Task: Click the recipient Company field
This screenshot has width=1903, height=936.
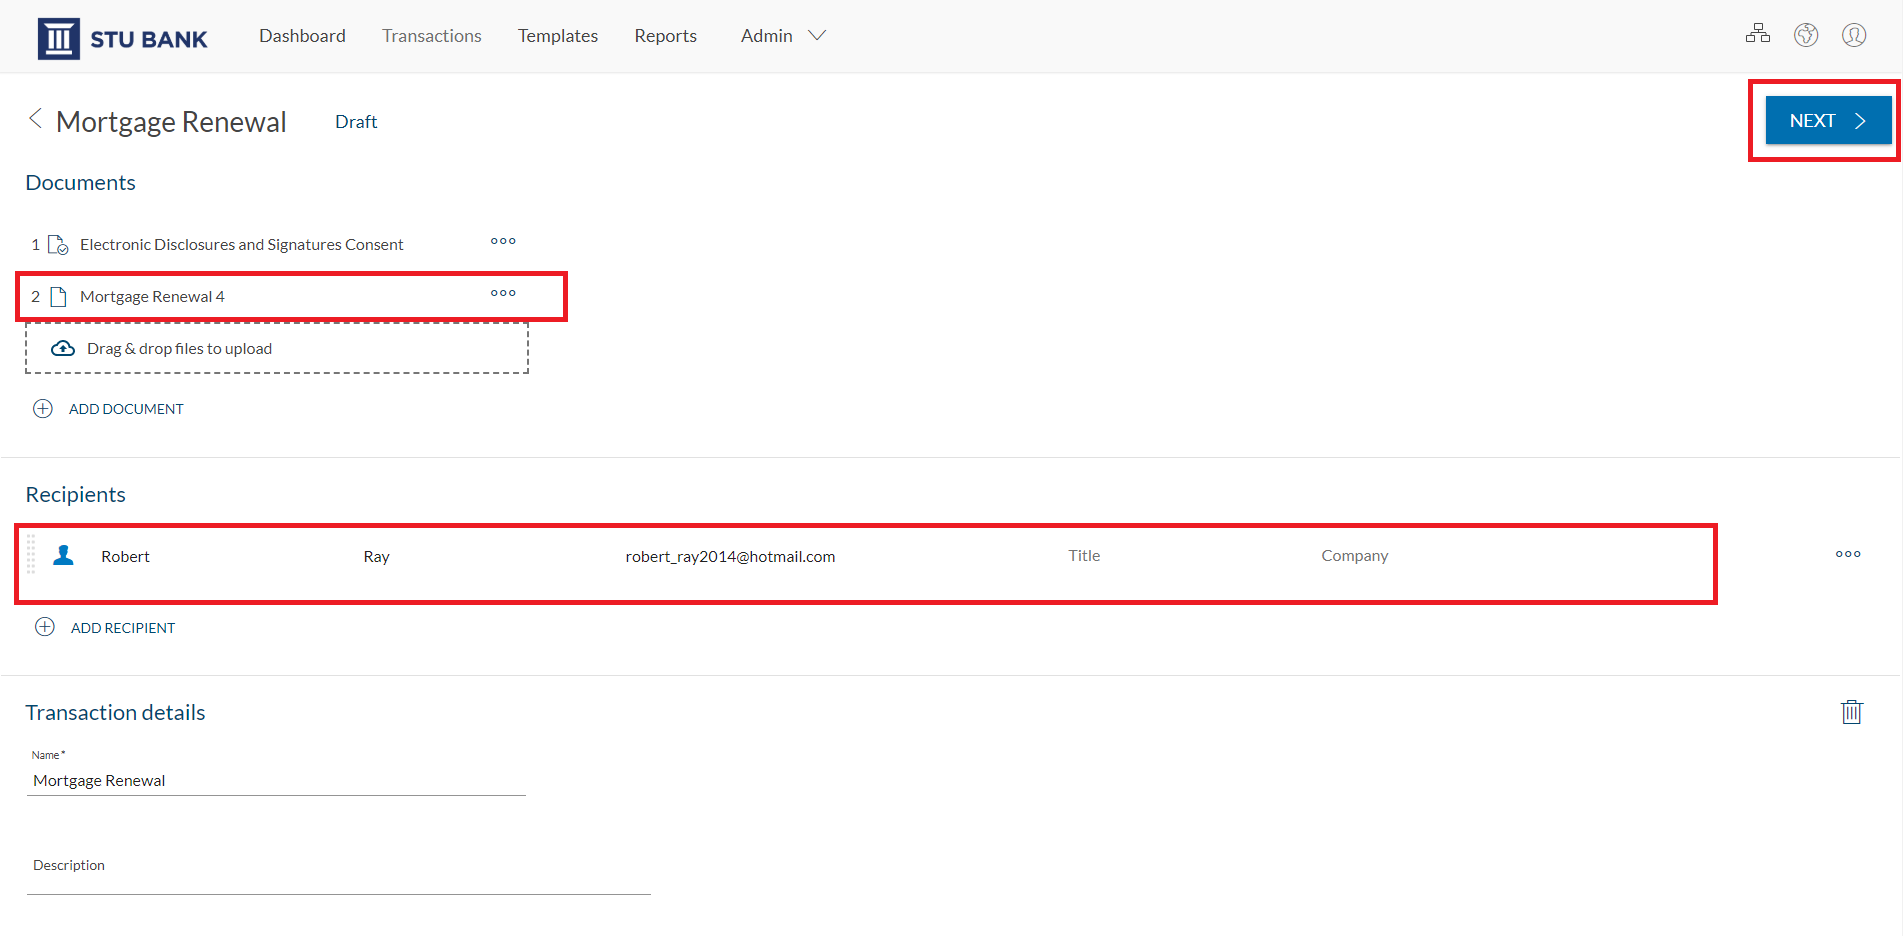Action: pyautogui.click(x=1354, y=556)
